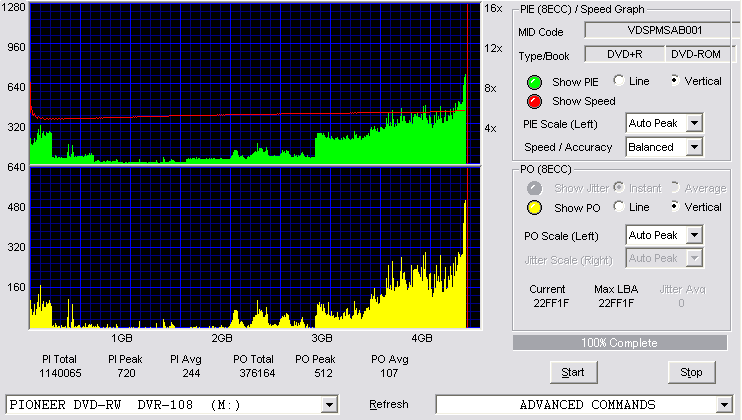Select Instant jitter option
This screenshot has height=420, width=742.
(618, 187)
